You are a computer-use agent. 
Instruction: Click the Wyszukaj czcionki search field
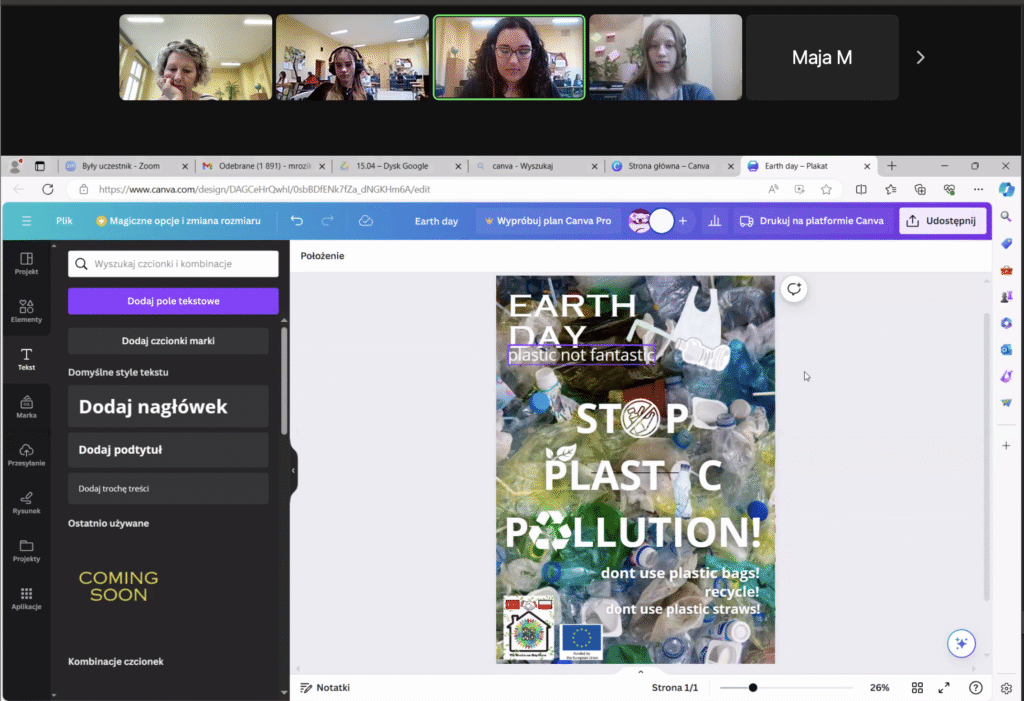point(173,264)
